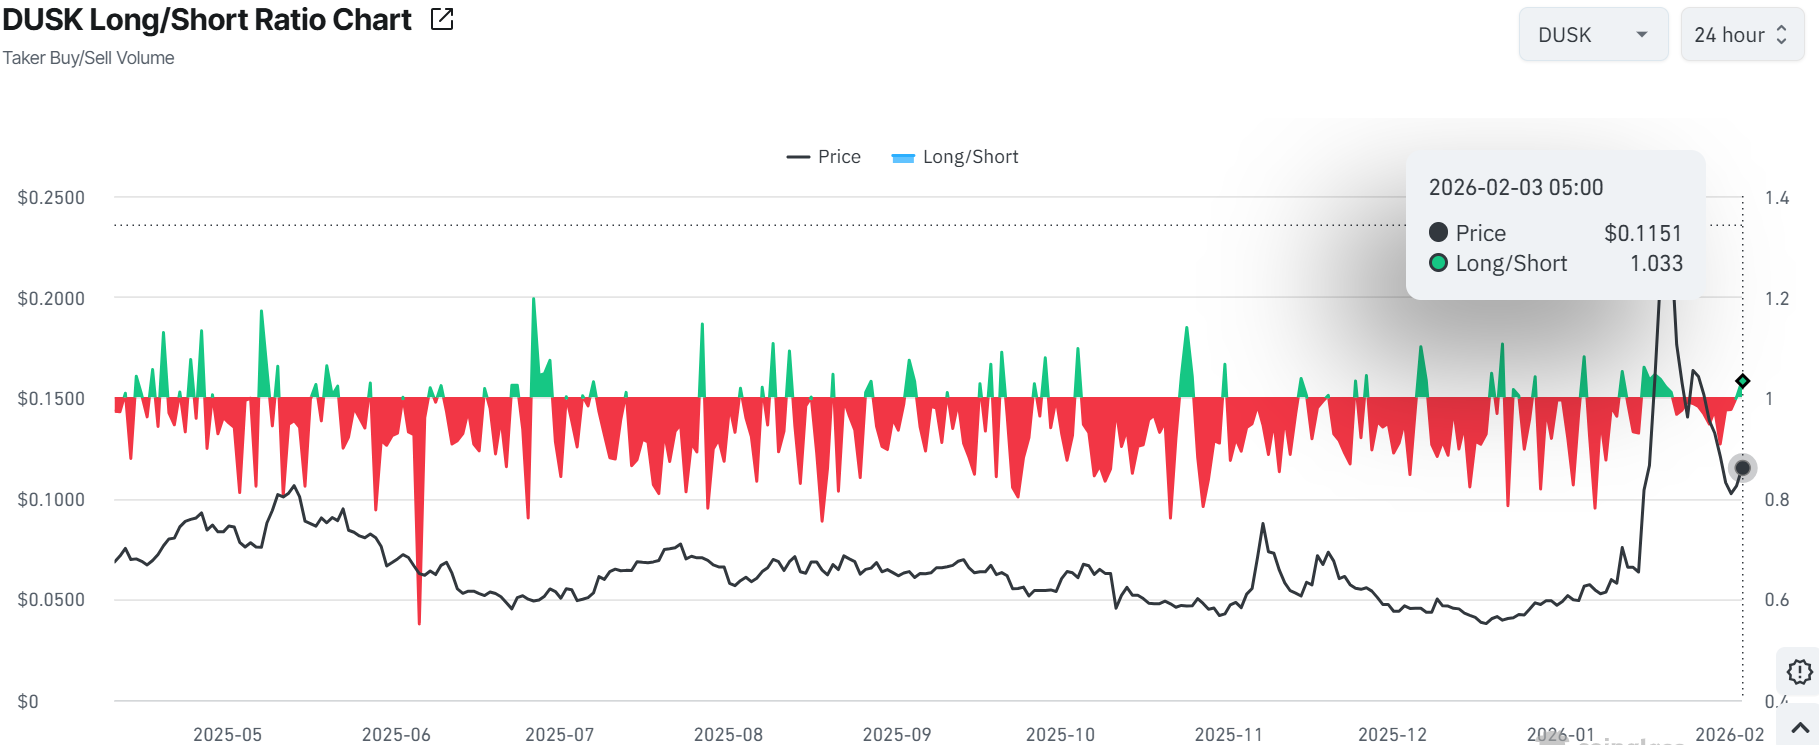
Task: Click the tooltip date 2026-02-03 05:00
Action: 1515,187
